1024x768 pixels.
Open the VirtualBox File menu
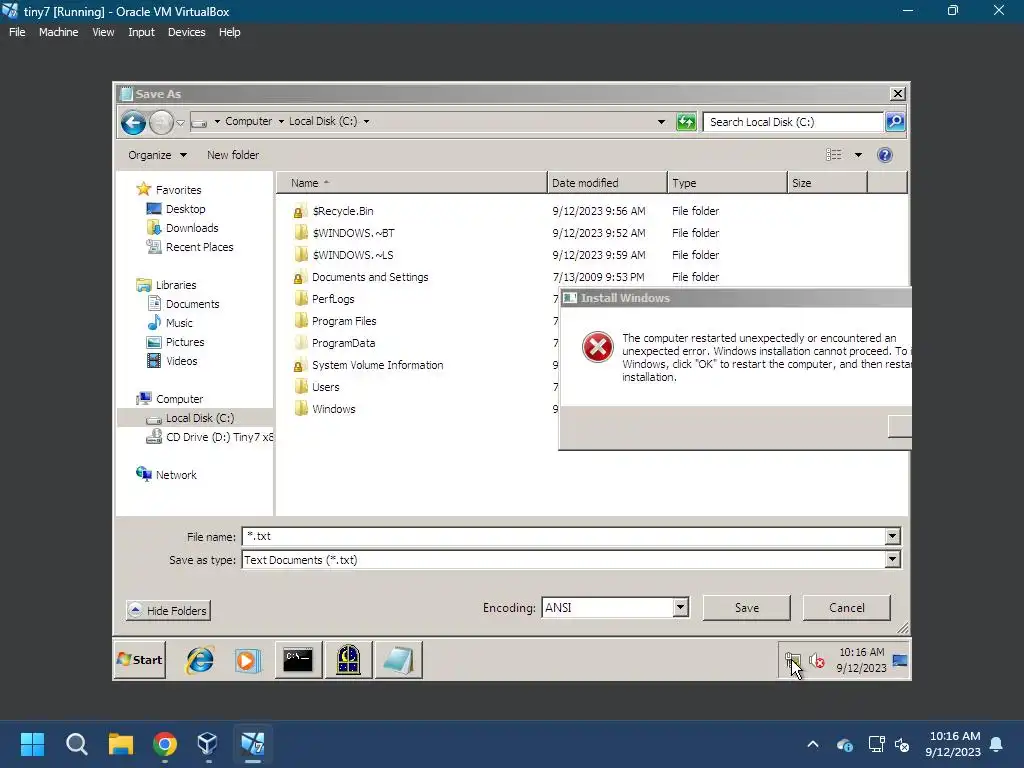pos(17,32)
